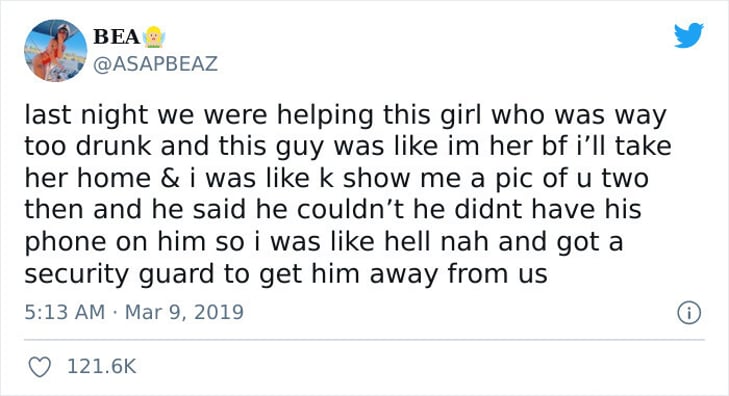Click the ampersand symbol in tweet text
Image resolution: width=729 pixels, height=396 pixels.
tap(170, 178)
